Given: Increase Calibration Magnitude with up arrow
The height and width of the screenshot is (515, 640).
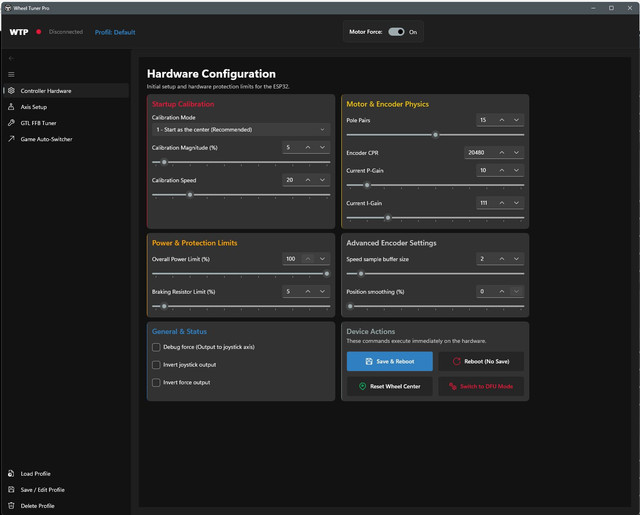Looking at the screenshot, I should pos(308,147).
